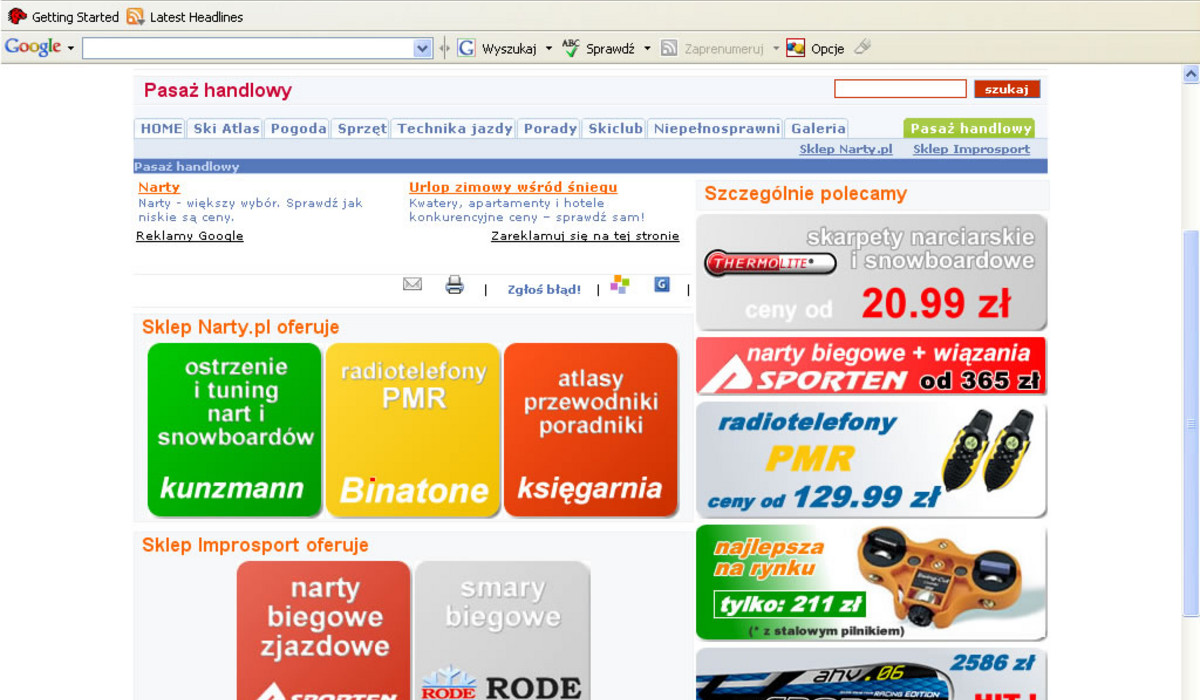The height and width of the screenshot is (700, 1200).
Task: Open the Ski Atlas tab
Action: coord(226,128)
